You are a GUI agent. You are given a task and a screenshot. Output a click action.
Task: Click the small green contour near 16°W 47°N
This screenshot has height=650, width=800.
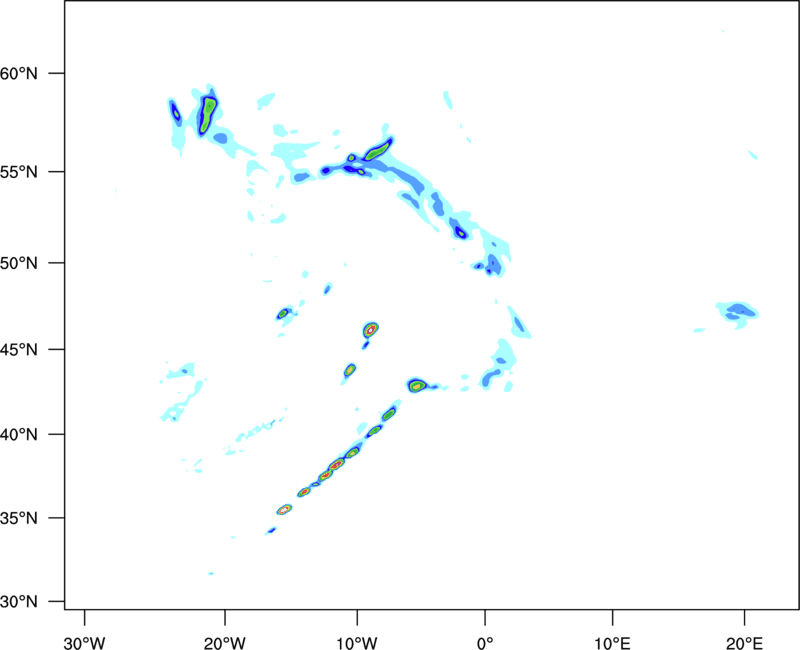283,314
